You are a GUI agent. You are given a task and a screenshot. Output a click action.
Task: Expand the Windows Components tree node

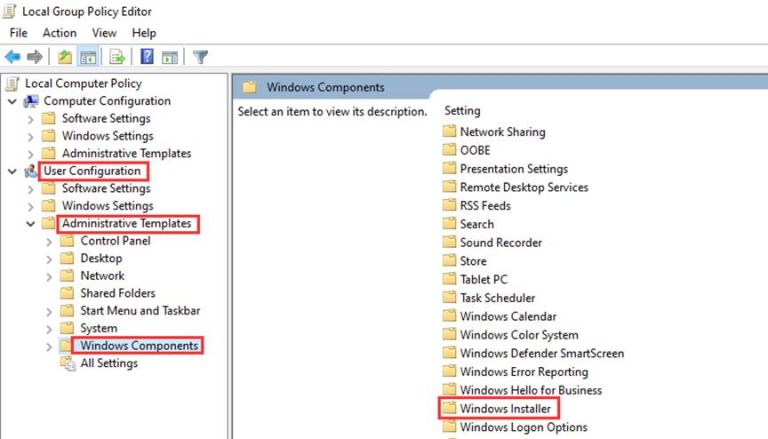click(x=49, y=346)
